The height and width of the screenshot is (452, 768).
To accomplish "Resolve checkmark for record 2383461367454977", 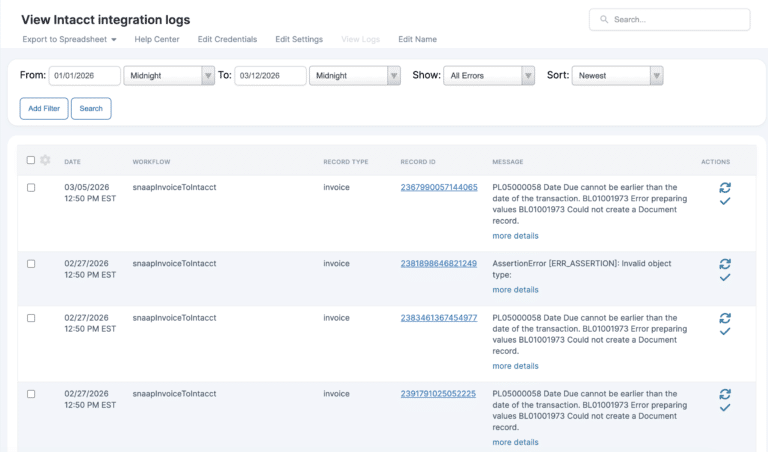I will click(x=725, y=332).
